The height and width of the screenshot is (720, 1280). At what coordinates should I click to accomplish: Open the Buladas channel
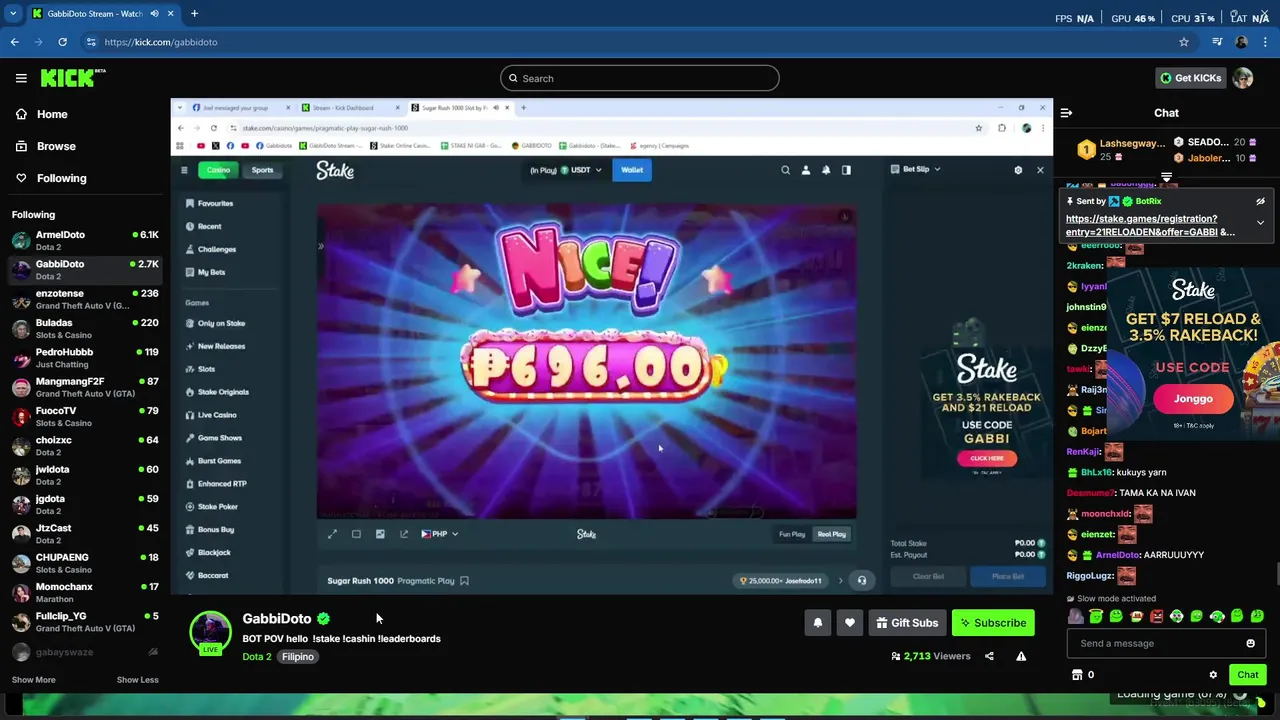pyautogui.click(x=85, y=328)
